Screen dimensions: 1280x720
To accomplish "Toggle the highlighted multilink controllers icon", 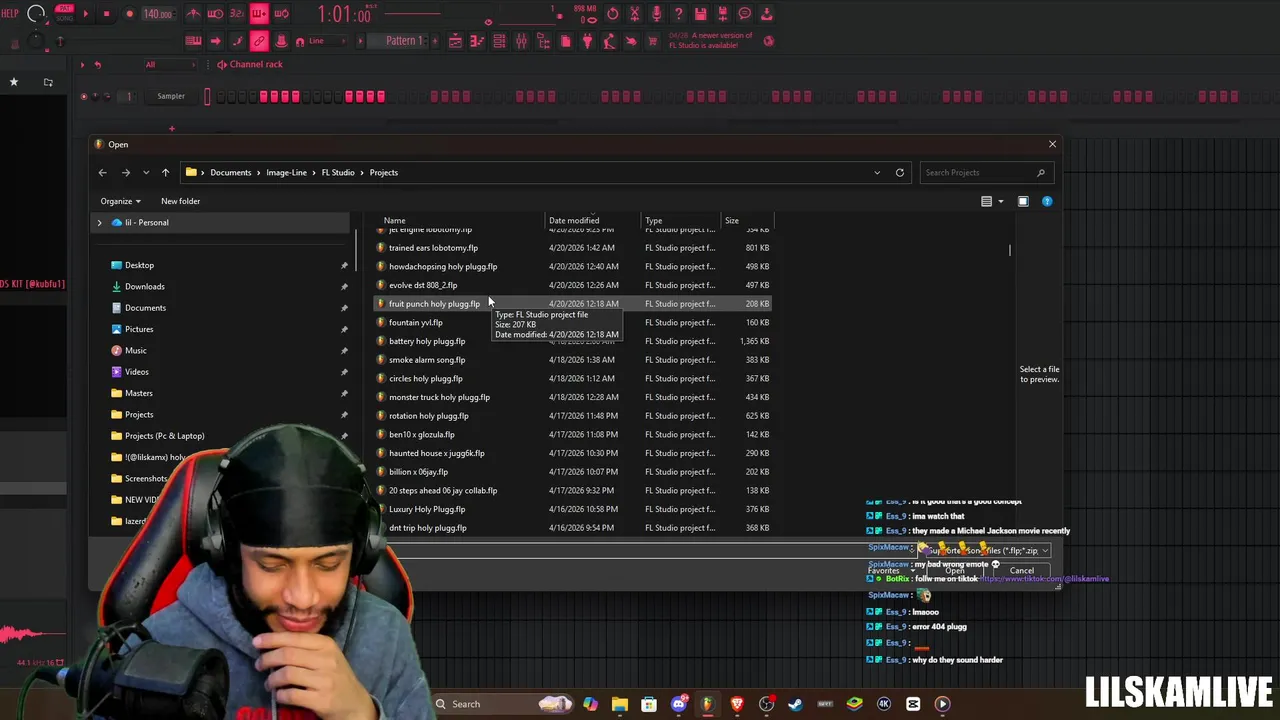I will 259,41.
